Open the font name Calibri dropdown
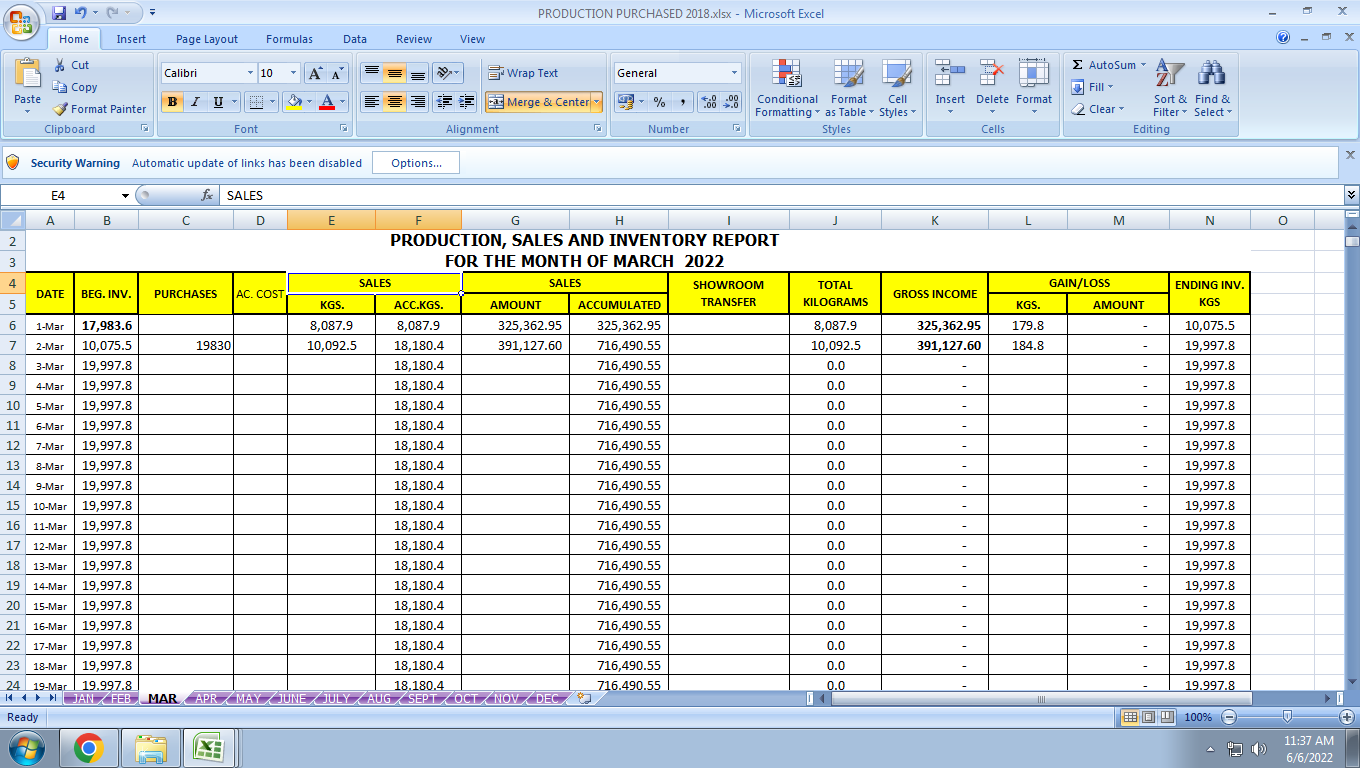This screenshot has height=768, width=1360. point(250,73)
